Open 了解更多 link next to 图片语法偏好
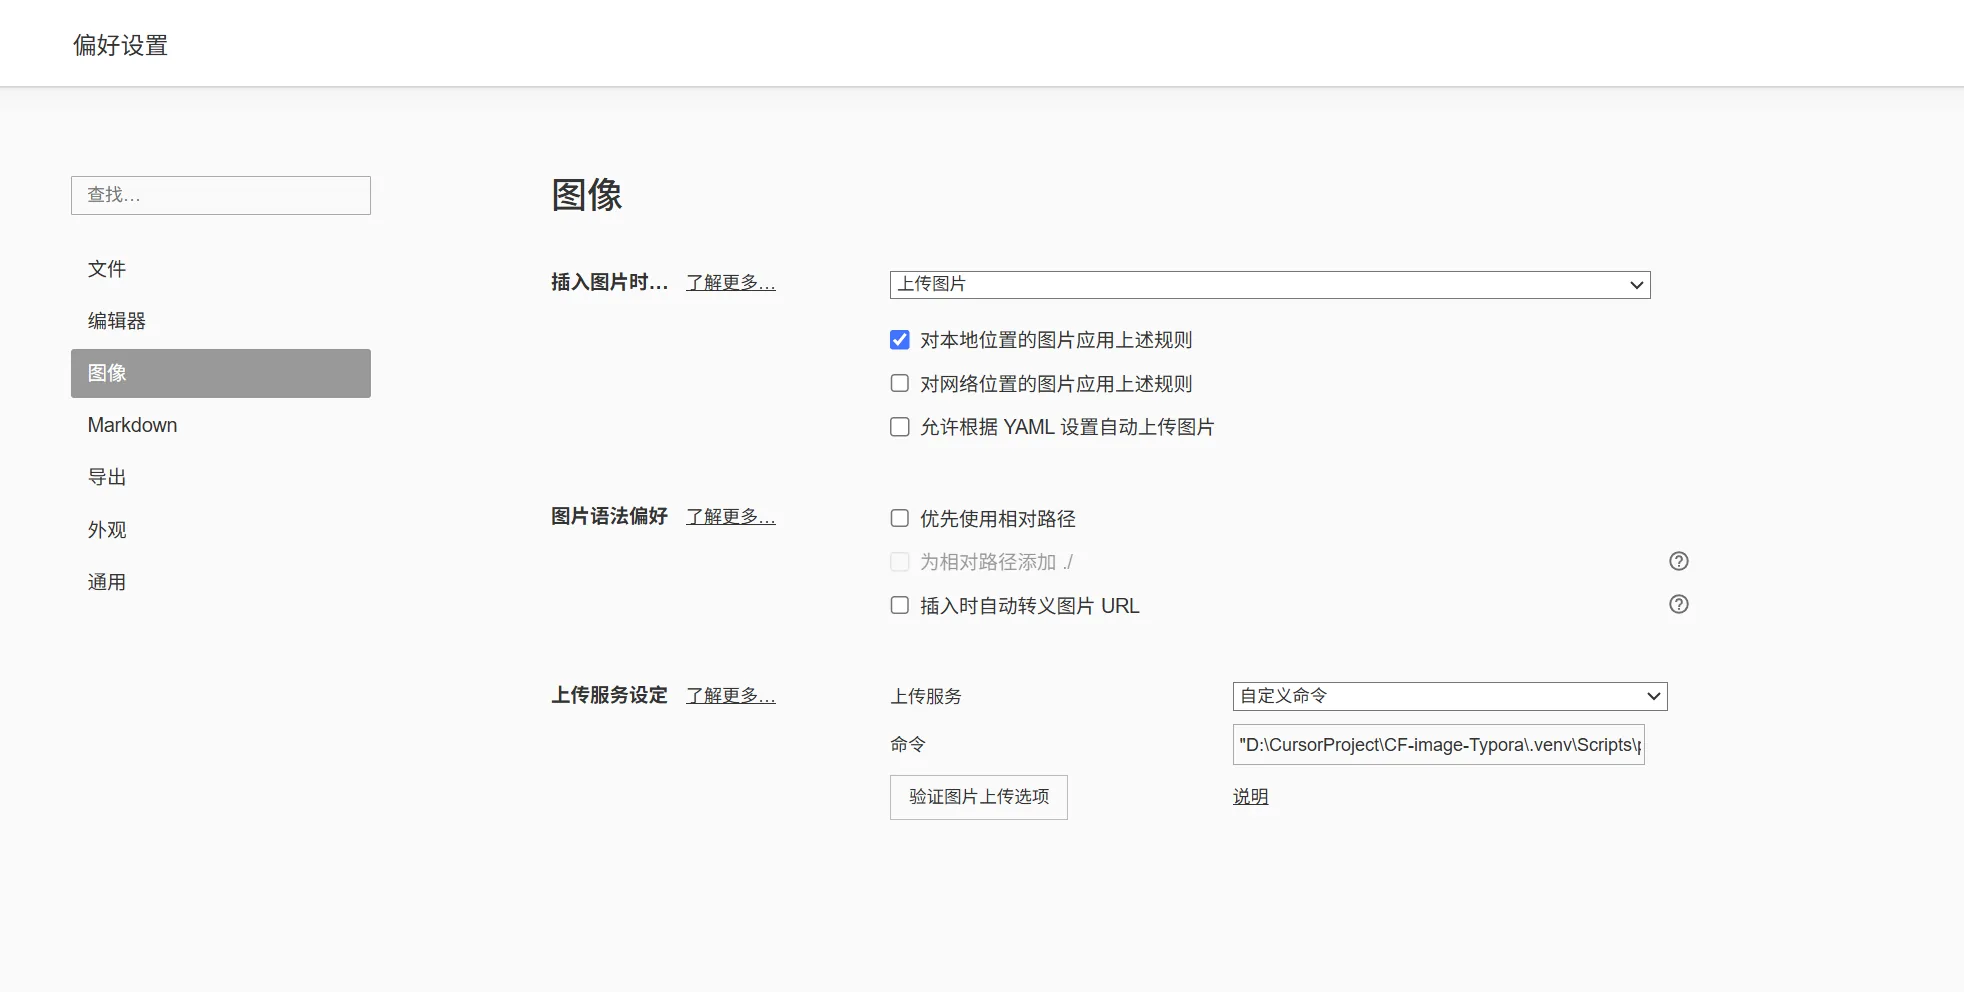 731,517
